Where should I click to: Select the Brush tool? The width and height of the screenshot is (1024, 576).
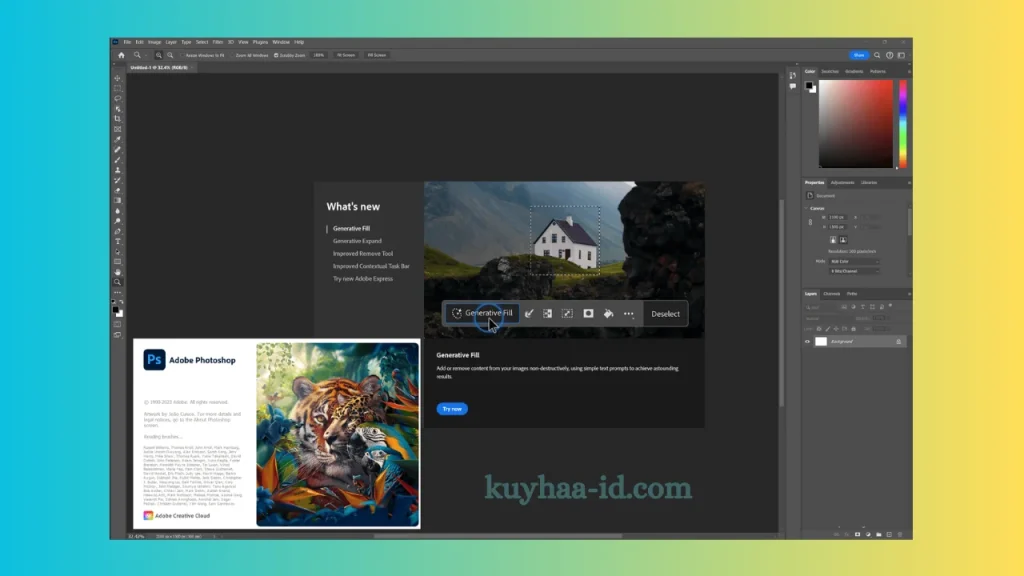point(118,160)
